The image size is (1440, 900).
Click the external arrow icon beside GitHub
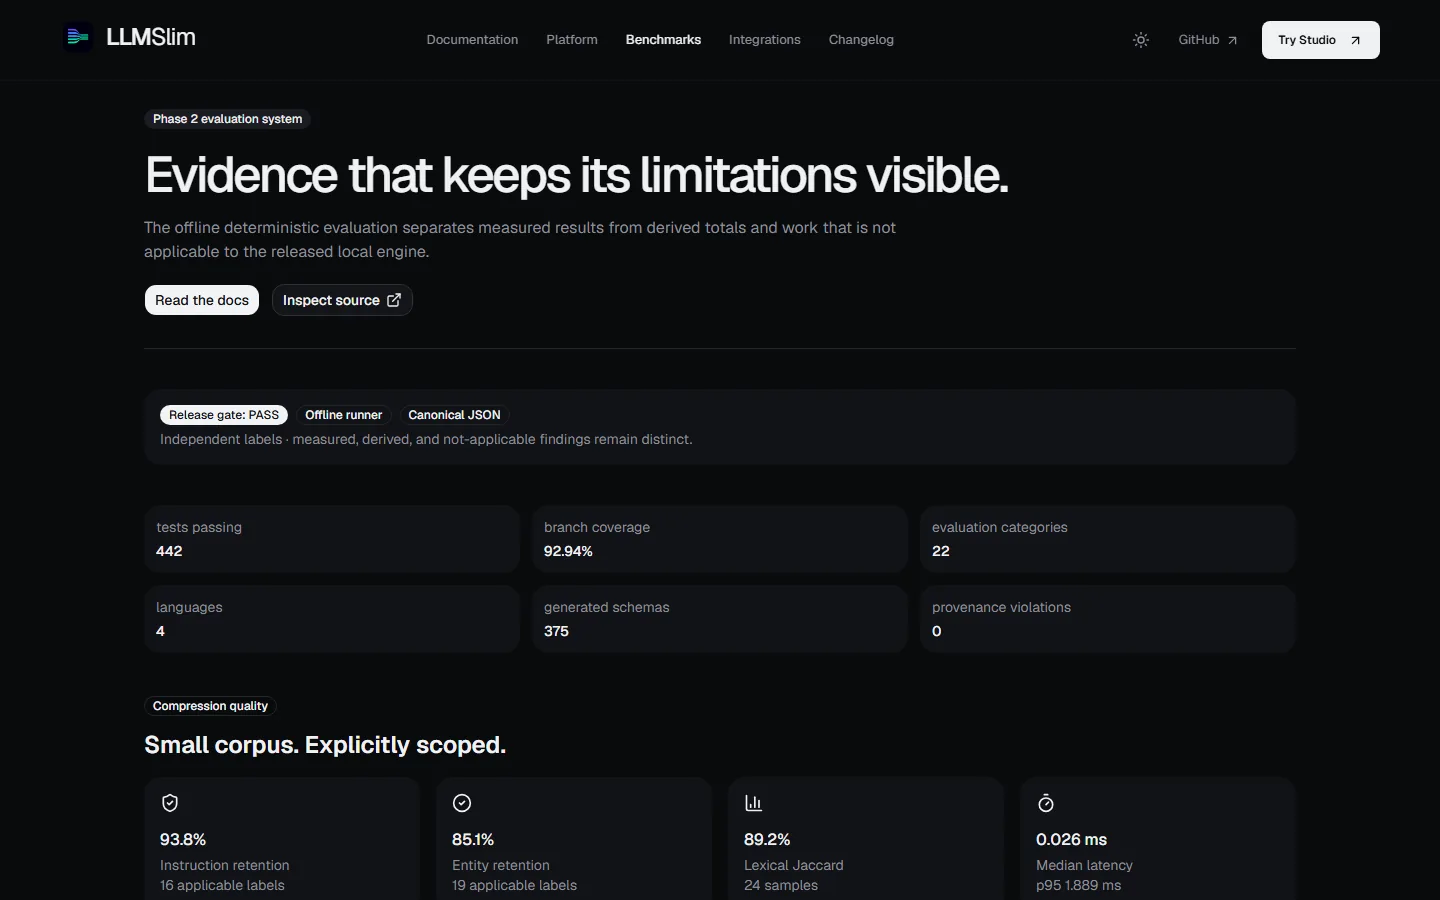1232,41
